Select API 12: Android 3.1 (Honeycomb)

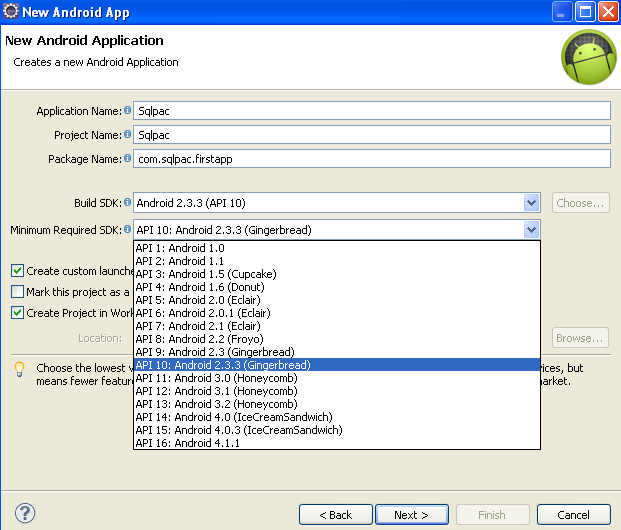[x=337, y=391]
